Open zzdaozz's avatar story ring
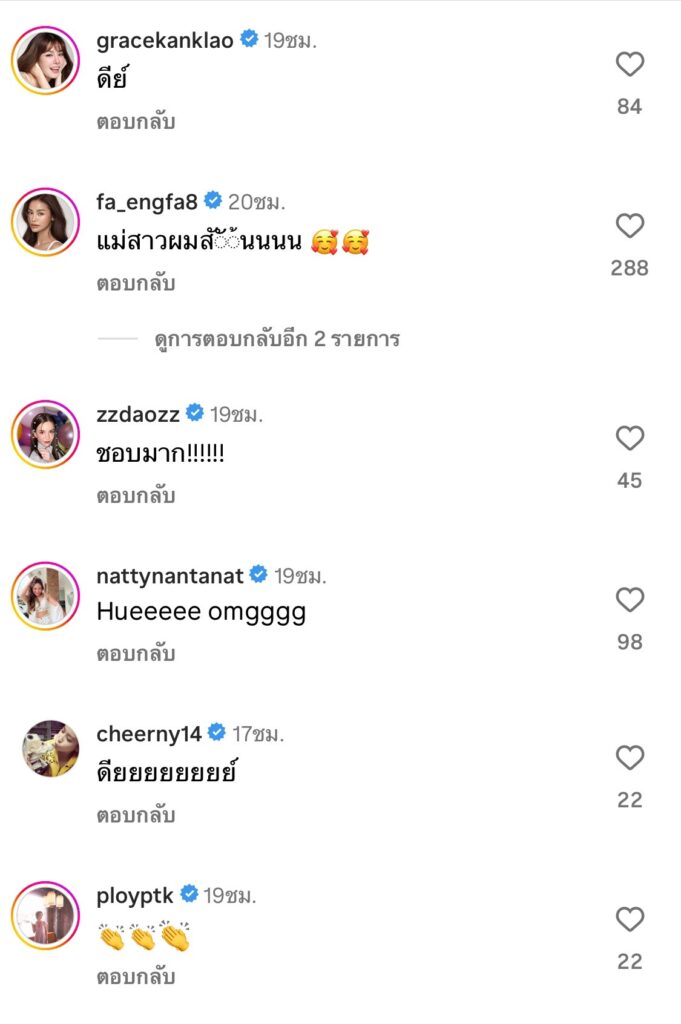 (x=45, y=434)
